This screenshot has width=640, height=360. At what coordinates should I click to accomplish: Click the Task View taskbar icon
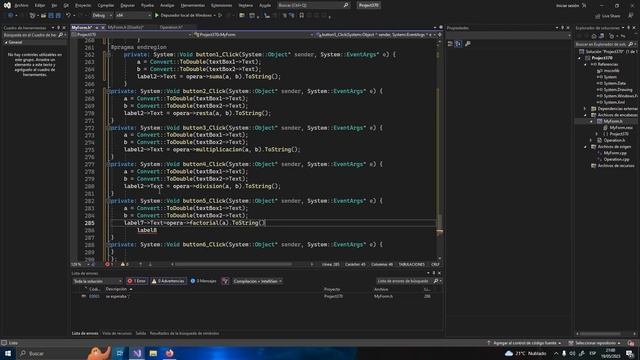(120, 353)
